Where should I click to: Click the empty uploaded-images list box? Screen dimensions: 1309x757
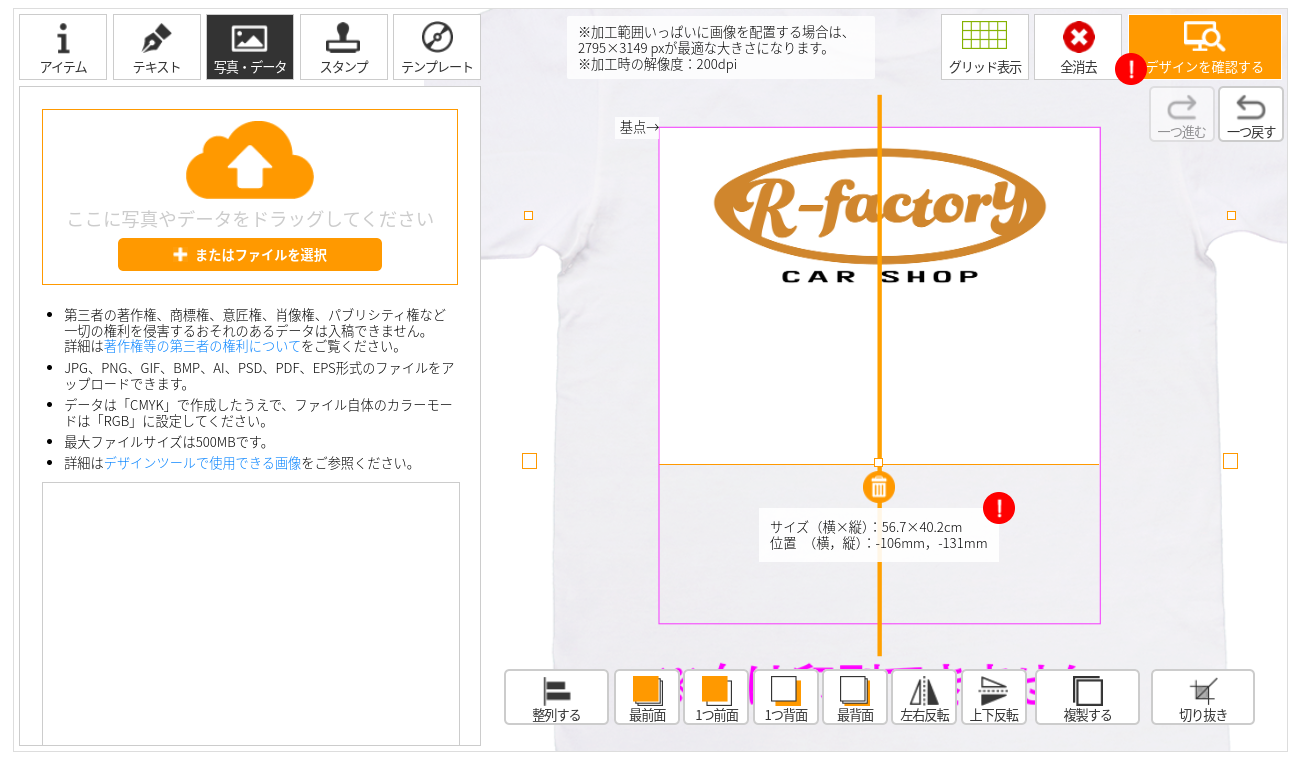pos(251,613)
